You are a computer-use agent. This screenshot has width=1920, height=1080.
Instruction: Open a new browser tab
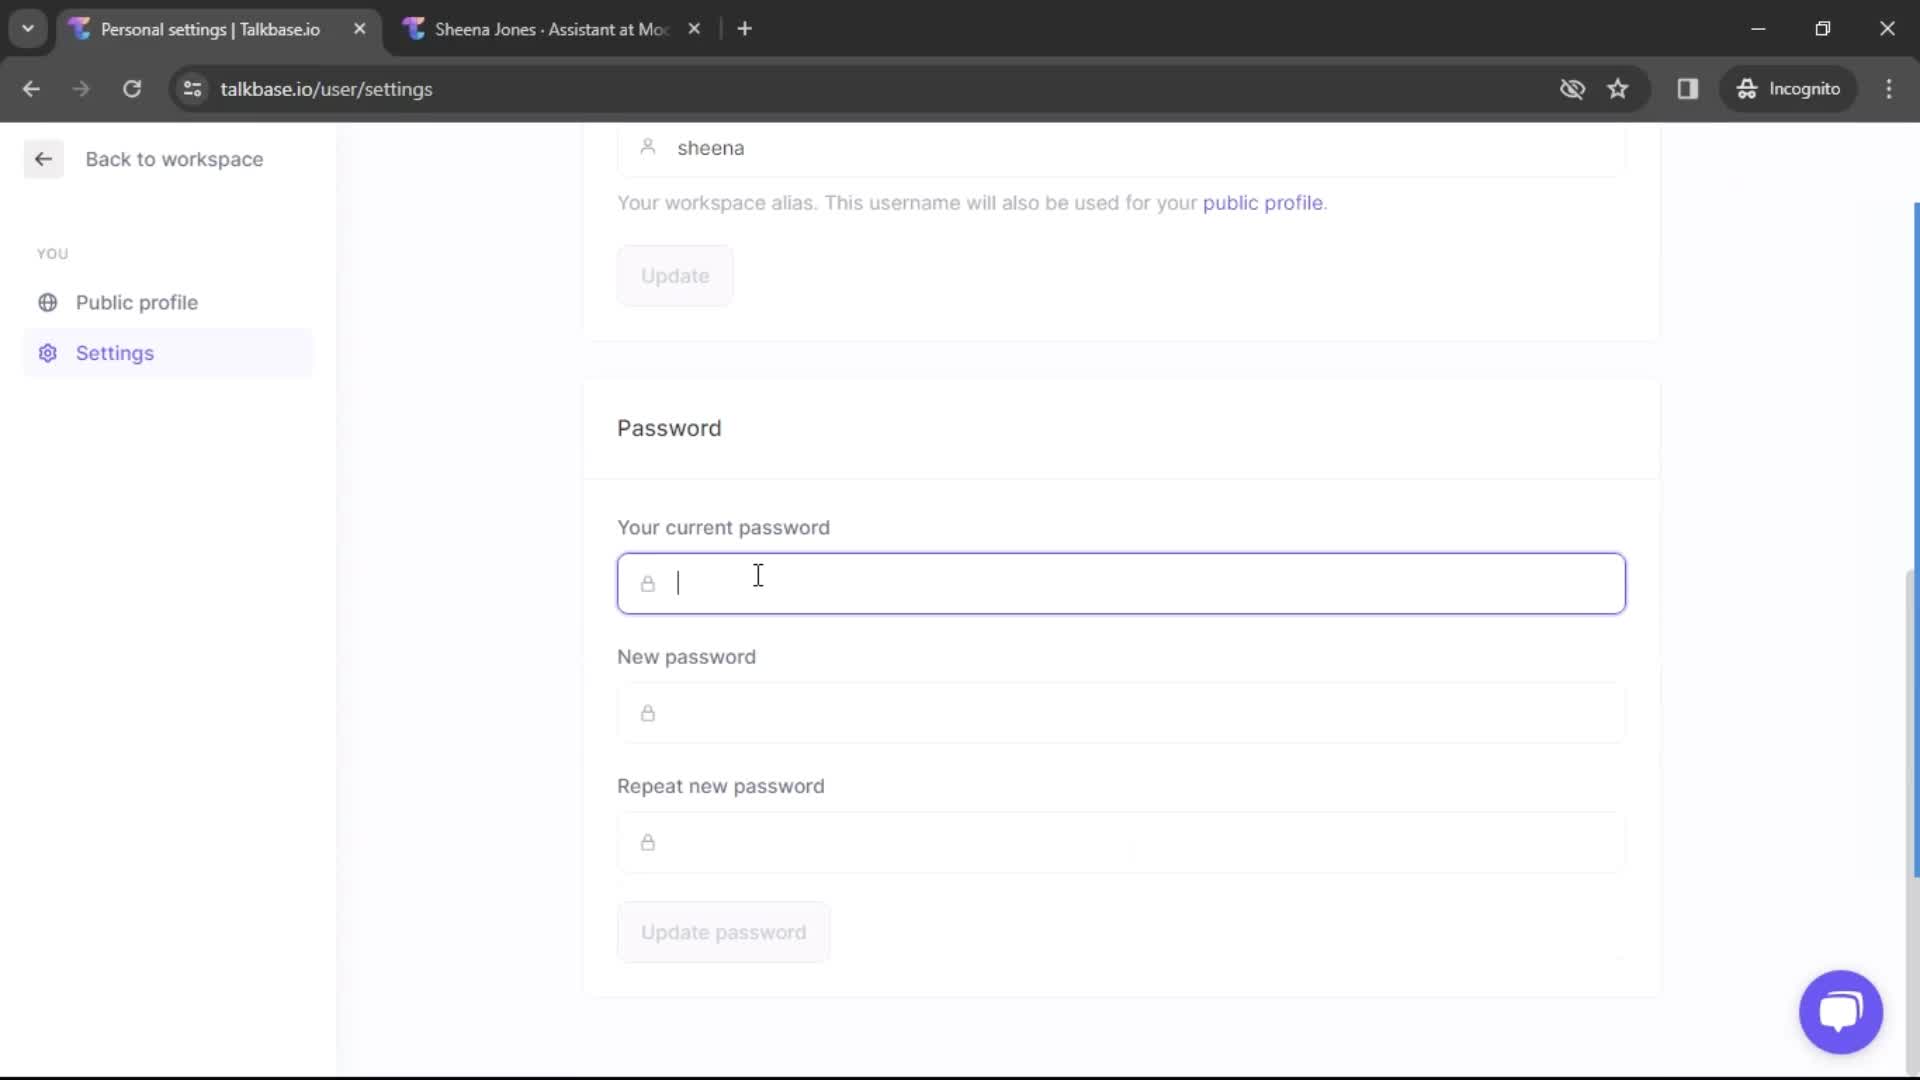745,28
